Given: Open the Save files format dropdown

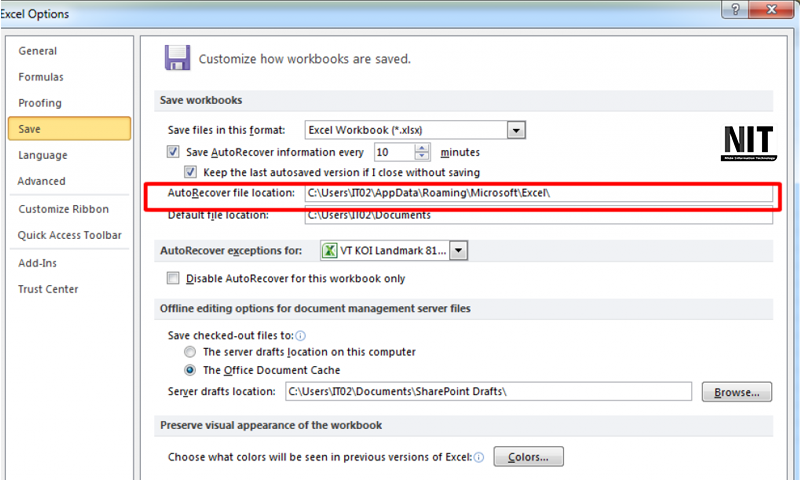Looking at the screenshot, I should 516,130.
